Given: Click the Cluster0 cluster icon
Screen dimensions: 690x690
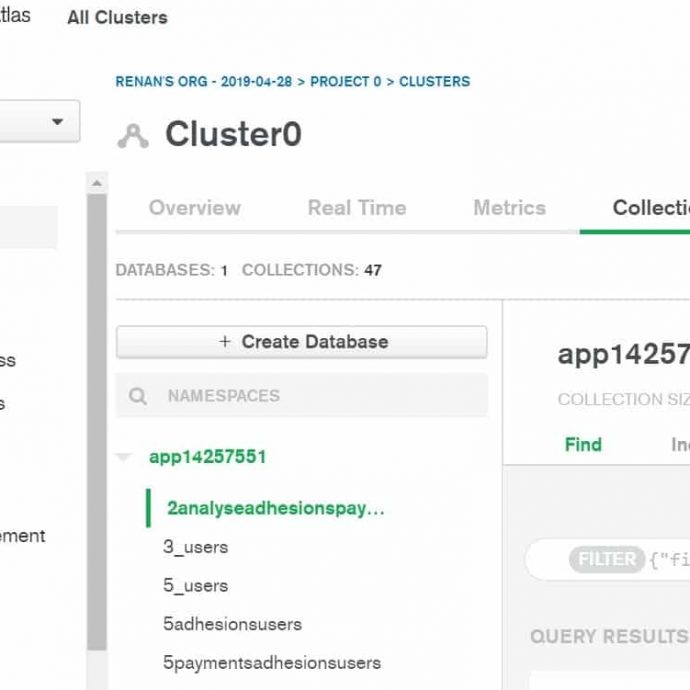Looking at the screenshot, I should 133,136.
